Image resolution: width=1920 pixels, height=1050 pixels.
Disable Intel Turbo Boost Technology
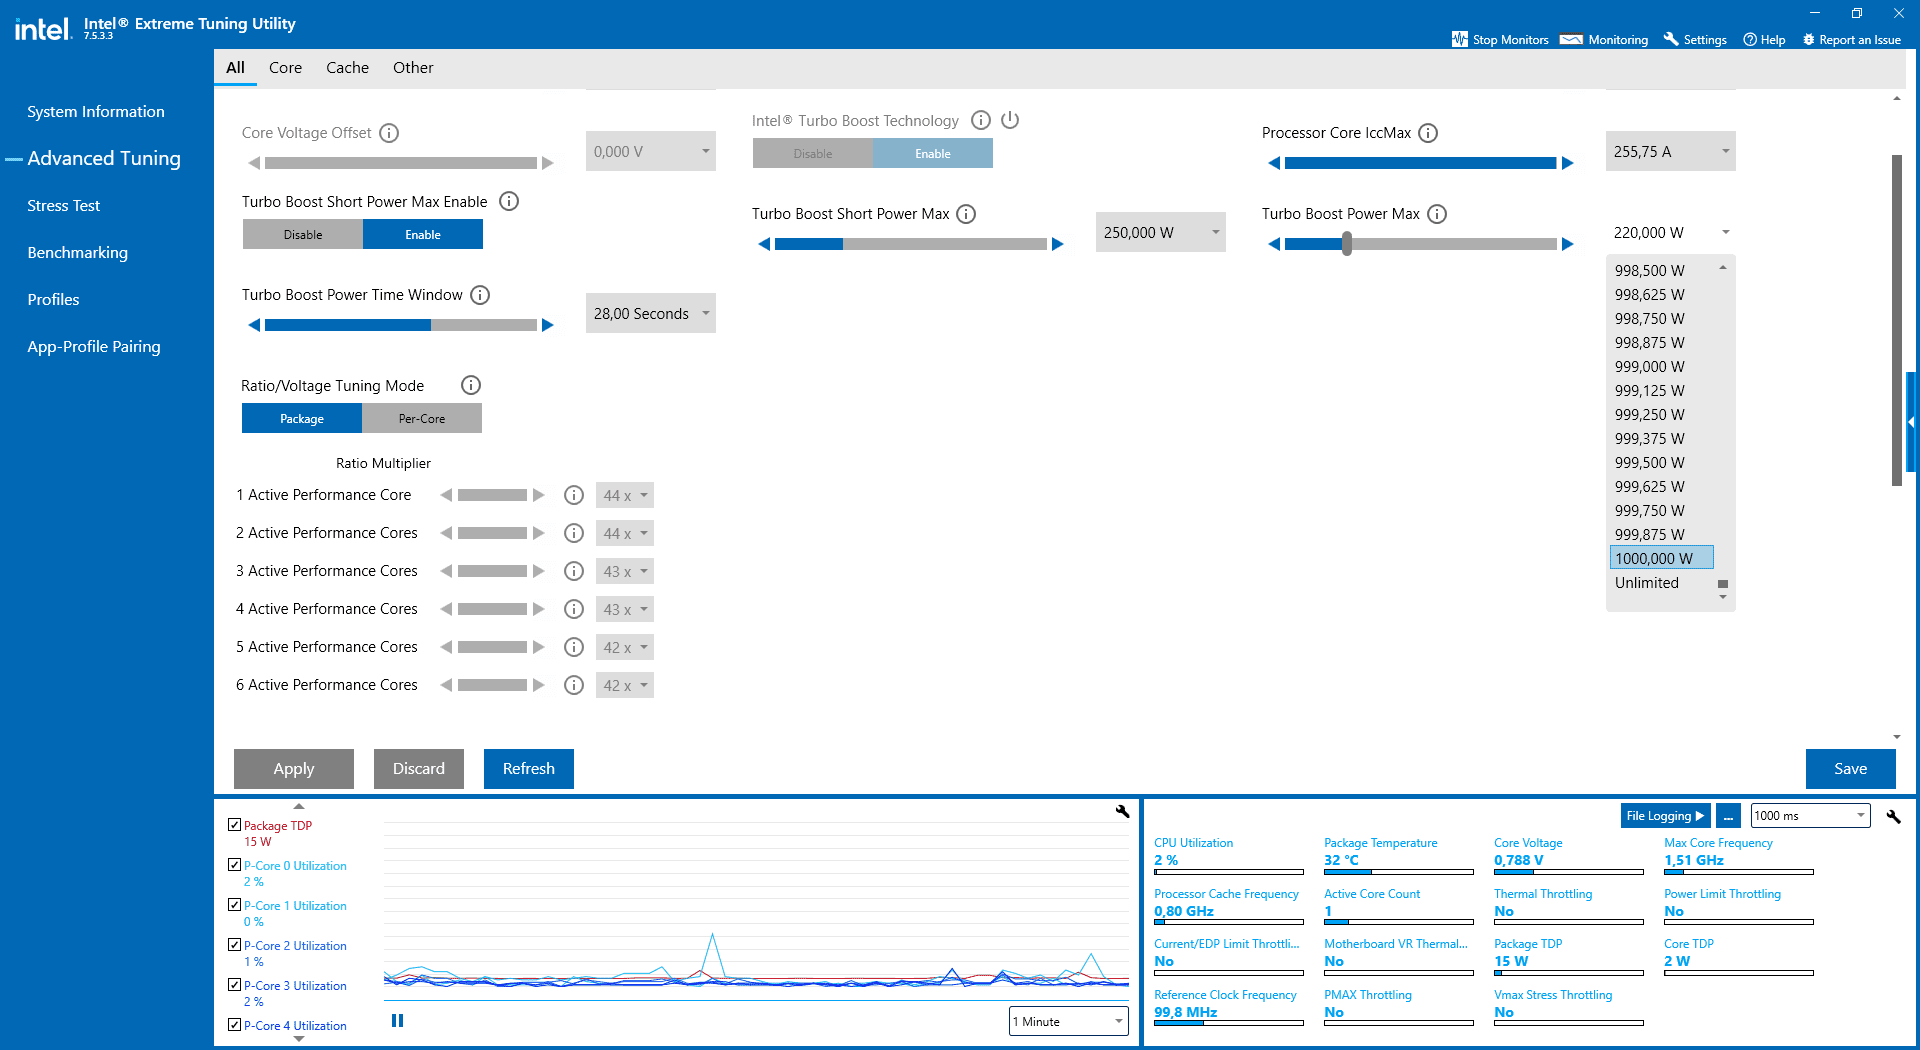813,154
